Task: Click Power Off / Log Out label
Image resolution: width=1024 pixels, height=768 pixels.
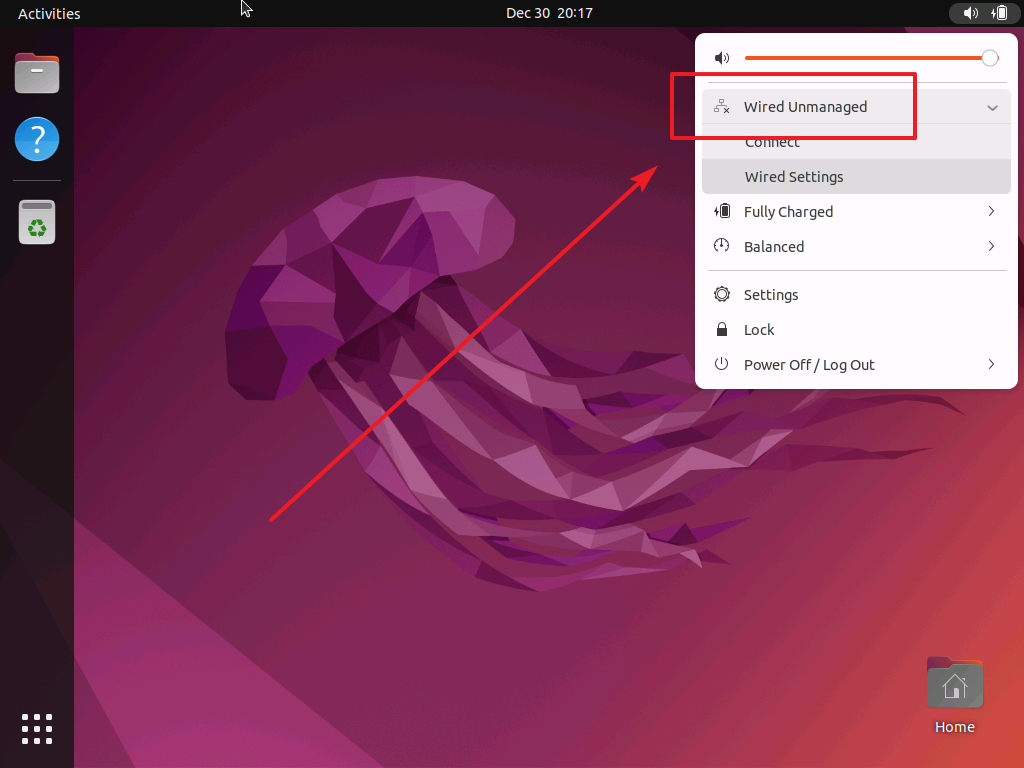Action: pyautogui.click(x=809, y=364)
